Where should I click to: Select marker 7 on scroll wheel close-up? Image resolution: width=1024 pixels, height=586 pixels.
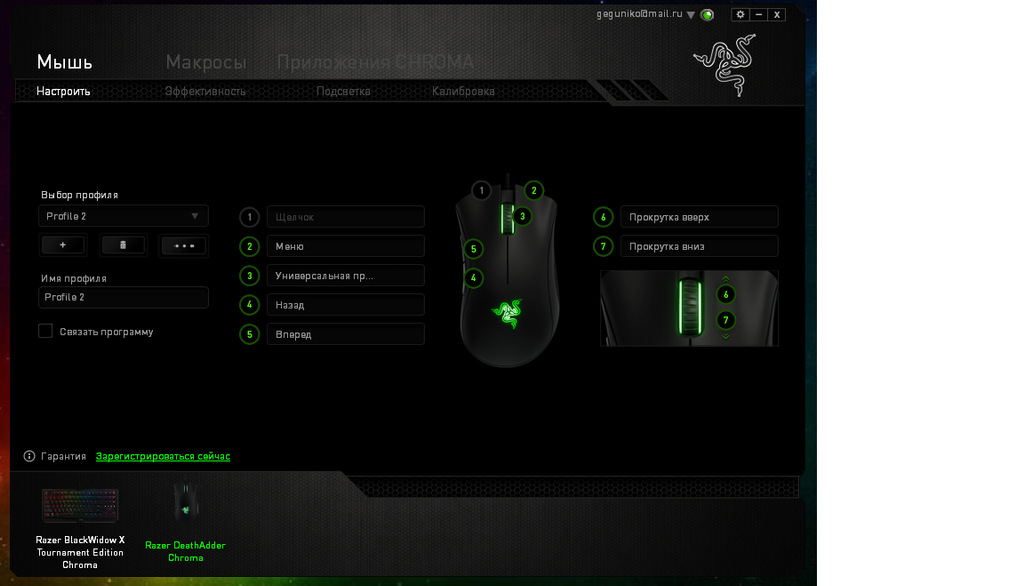pos(726,320)
